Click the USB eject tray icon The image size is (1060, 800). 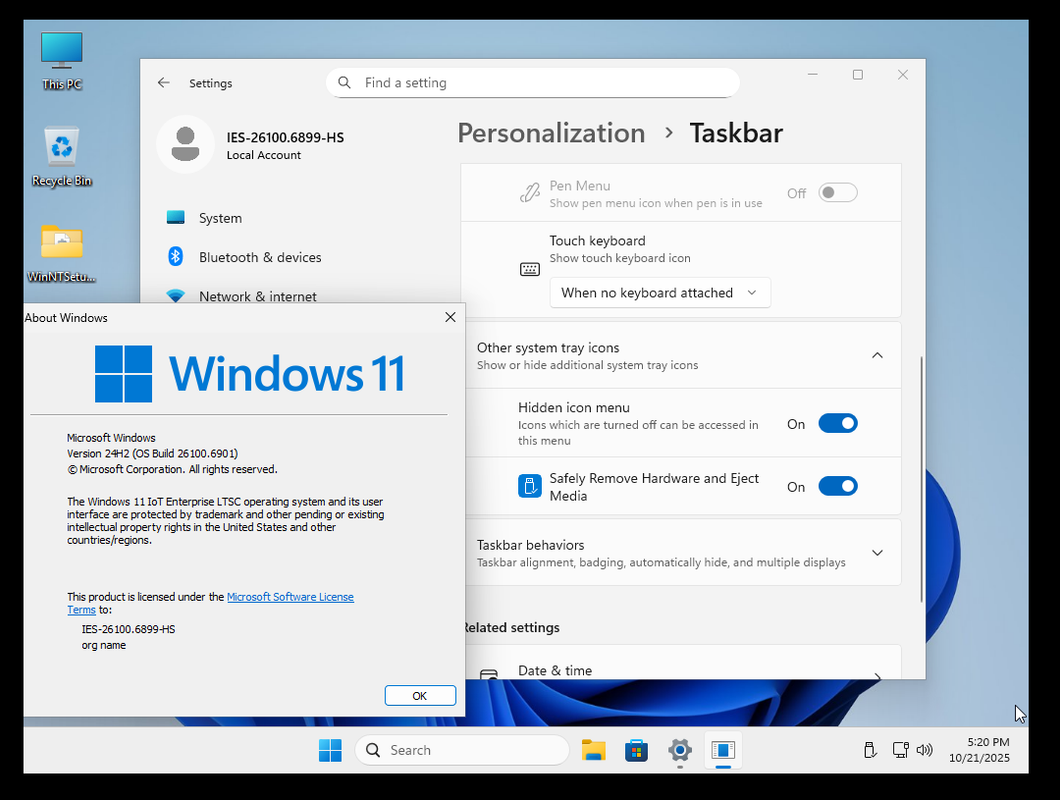(870, 750)
